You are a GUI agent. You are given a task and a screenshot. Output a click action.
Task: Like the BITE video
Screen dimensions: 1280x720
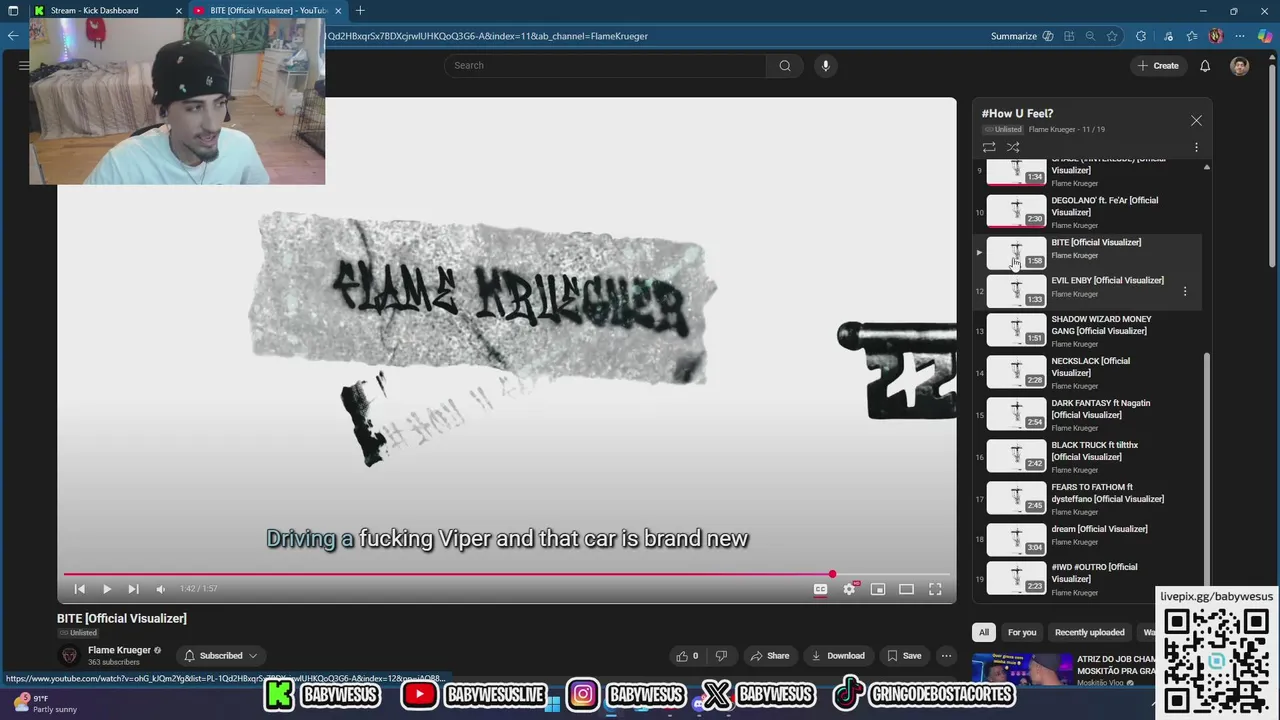(x=687, y=656)
